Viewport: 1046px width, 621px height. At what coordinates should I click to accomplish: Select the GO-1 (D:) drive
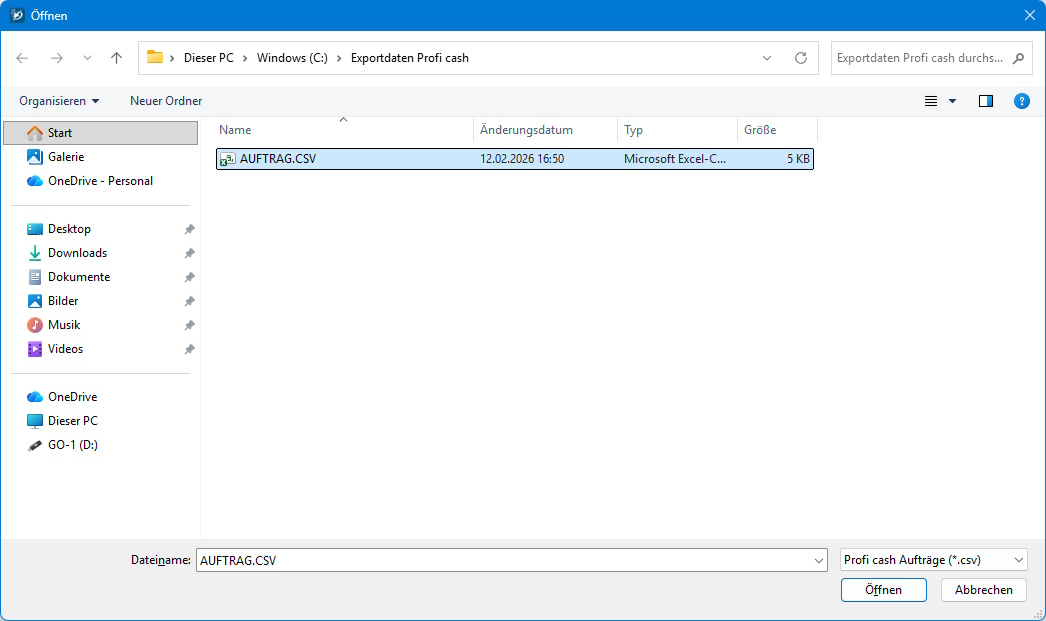click(68, 444)
